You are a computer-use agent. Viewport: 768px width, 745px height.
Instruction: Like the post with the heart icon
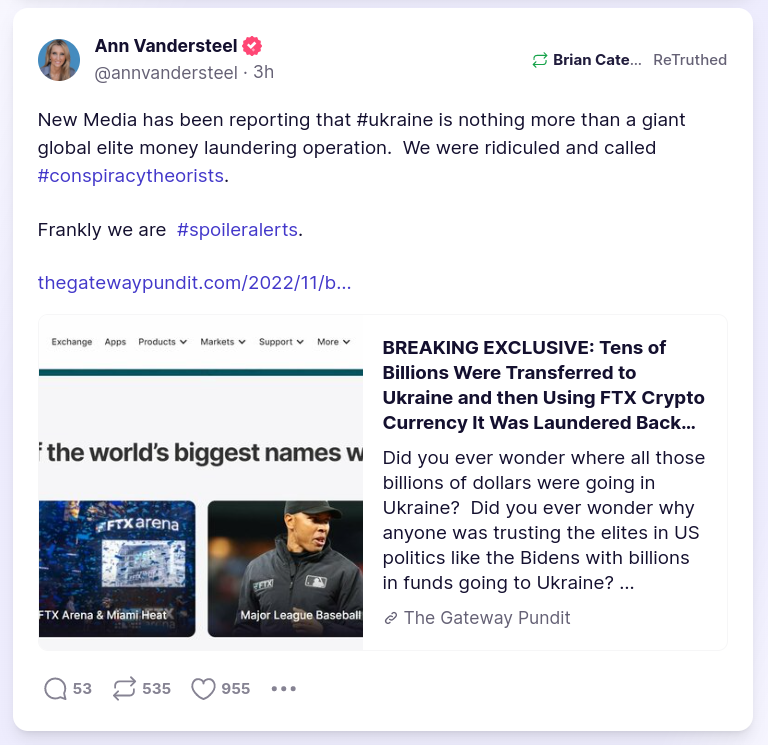pos(203,688)
